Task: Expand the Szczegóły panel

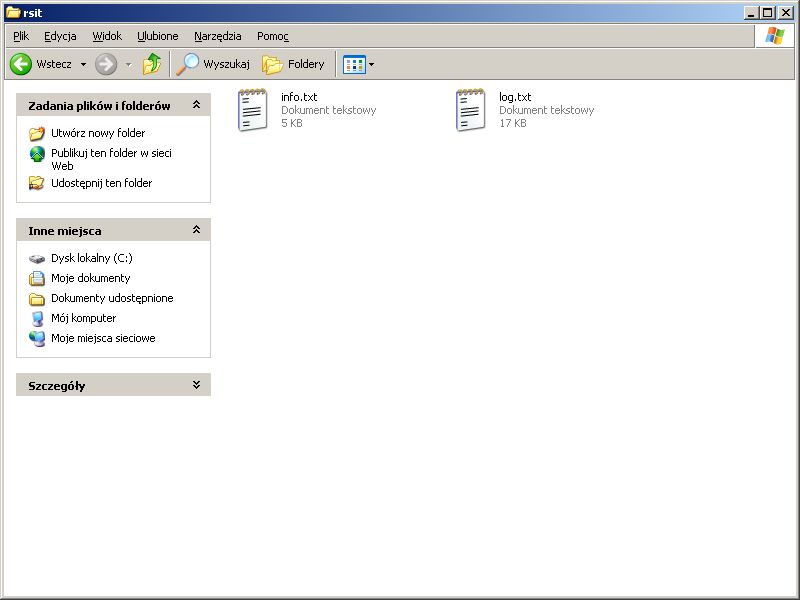Action: [196, 385]
